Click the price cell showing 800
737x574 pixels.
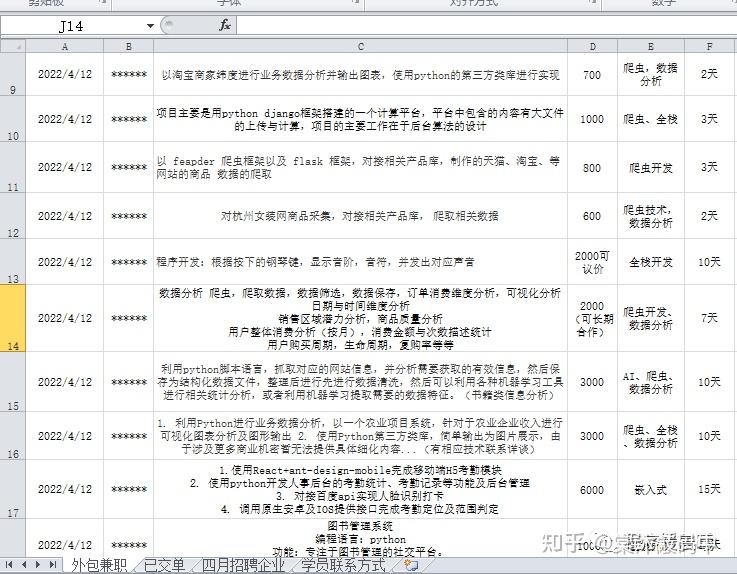point(592,167)
